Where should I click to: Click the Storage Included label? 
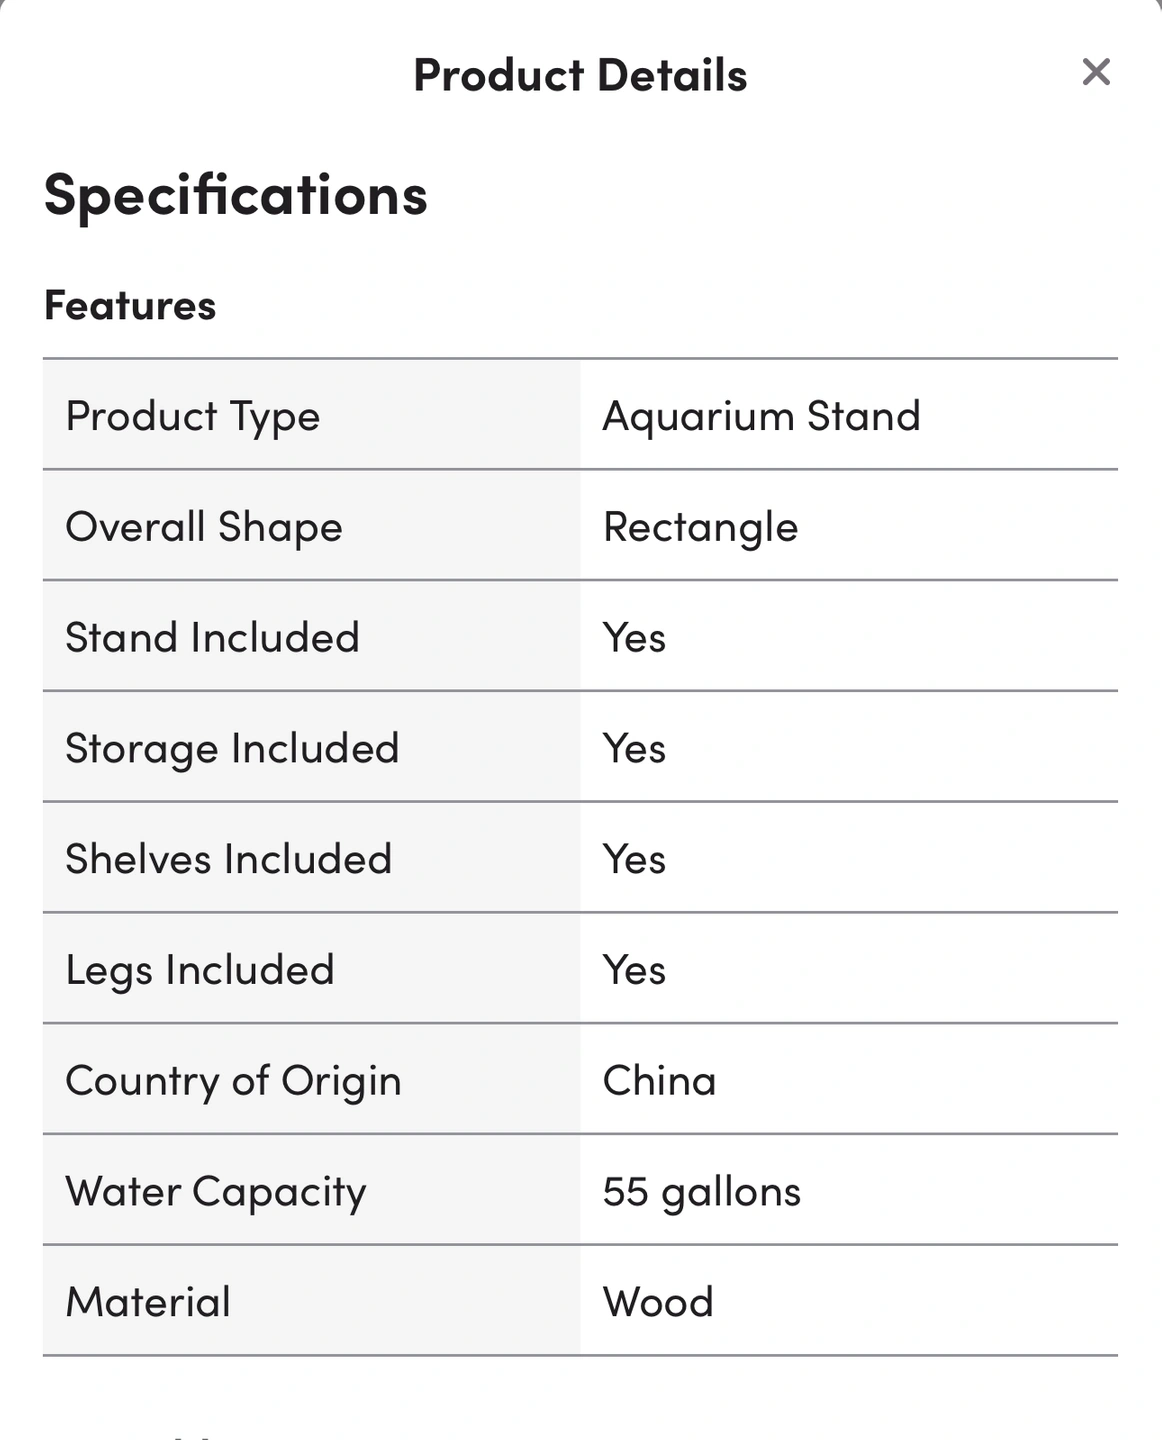click(x=232, y=749)
